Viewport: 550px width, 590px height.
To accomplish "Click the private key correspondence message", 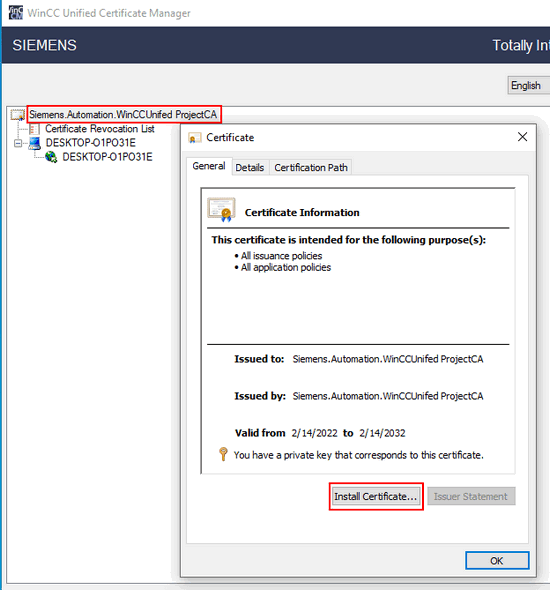I will [359, 455].
